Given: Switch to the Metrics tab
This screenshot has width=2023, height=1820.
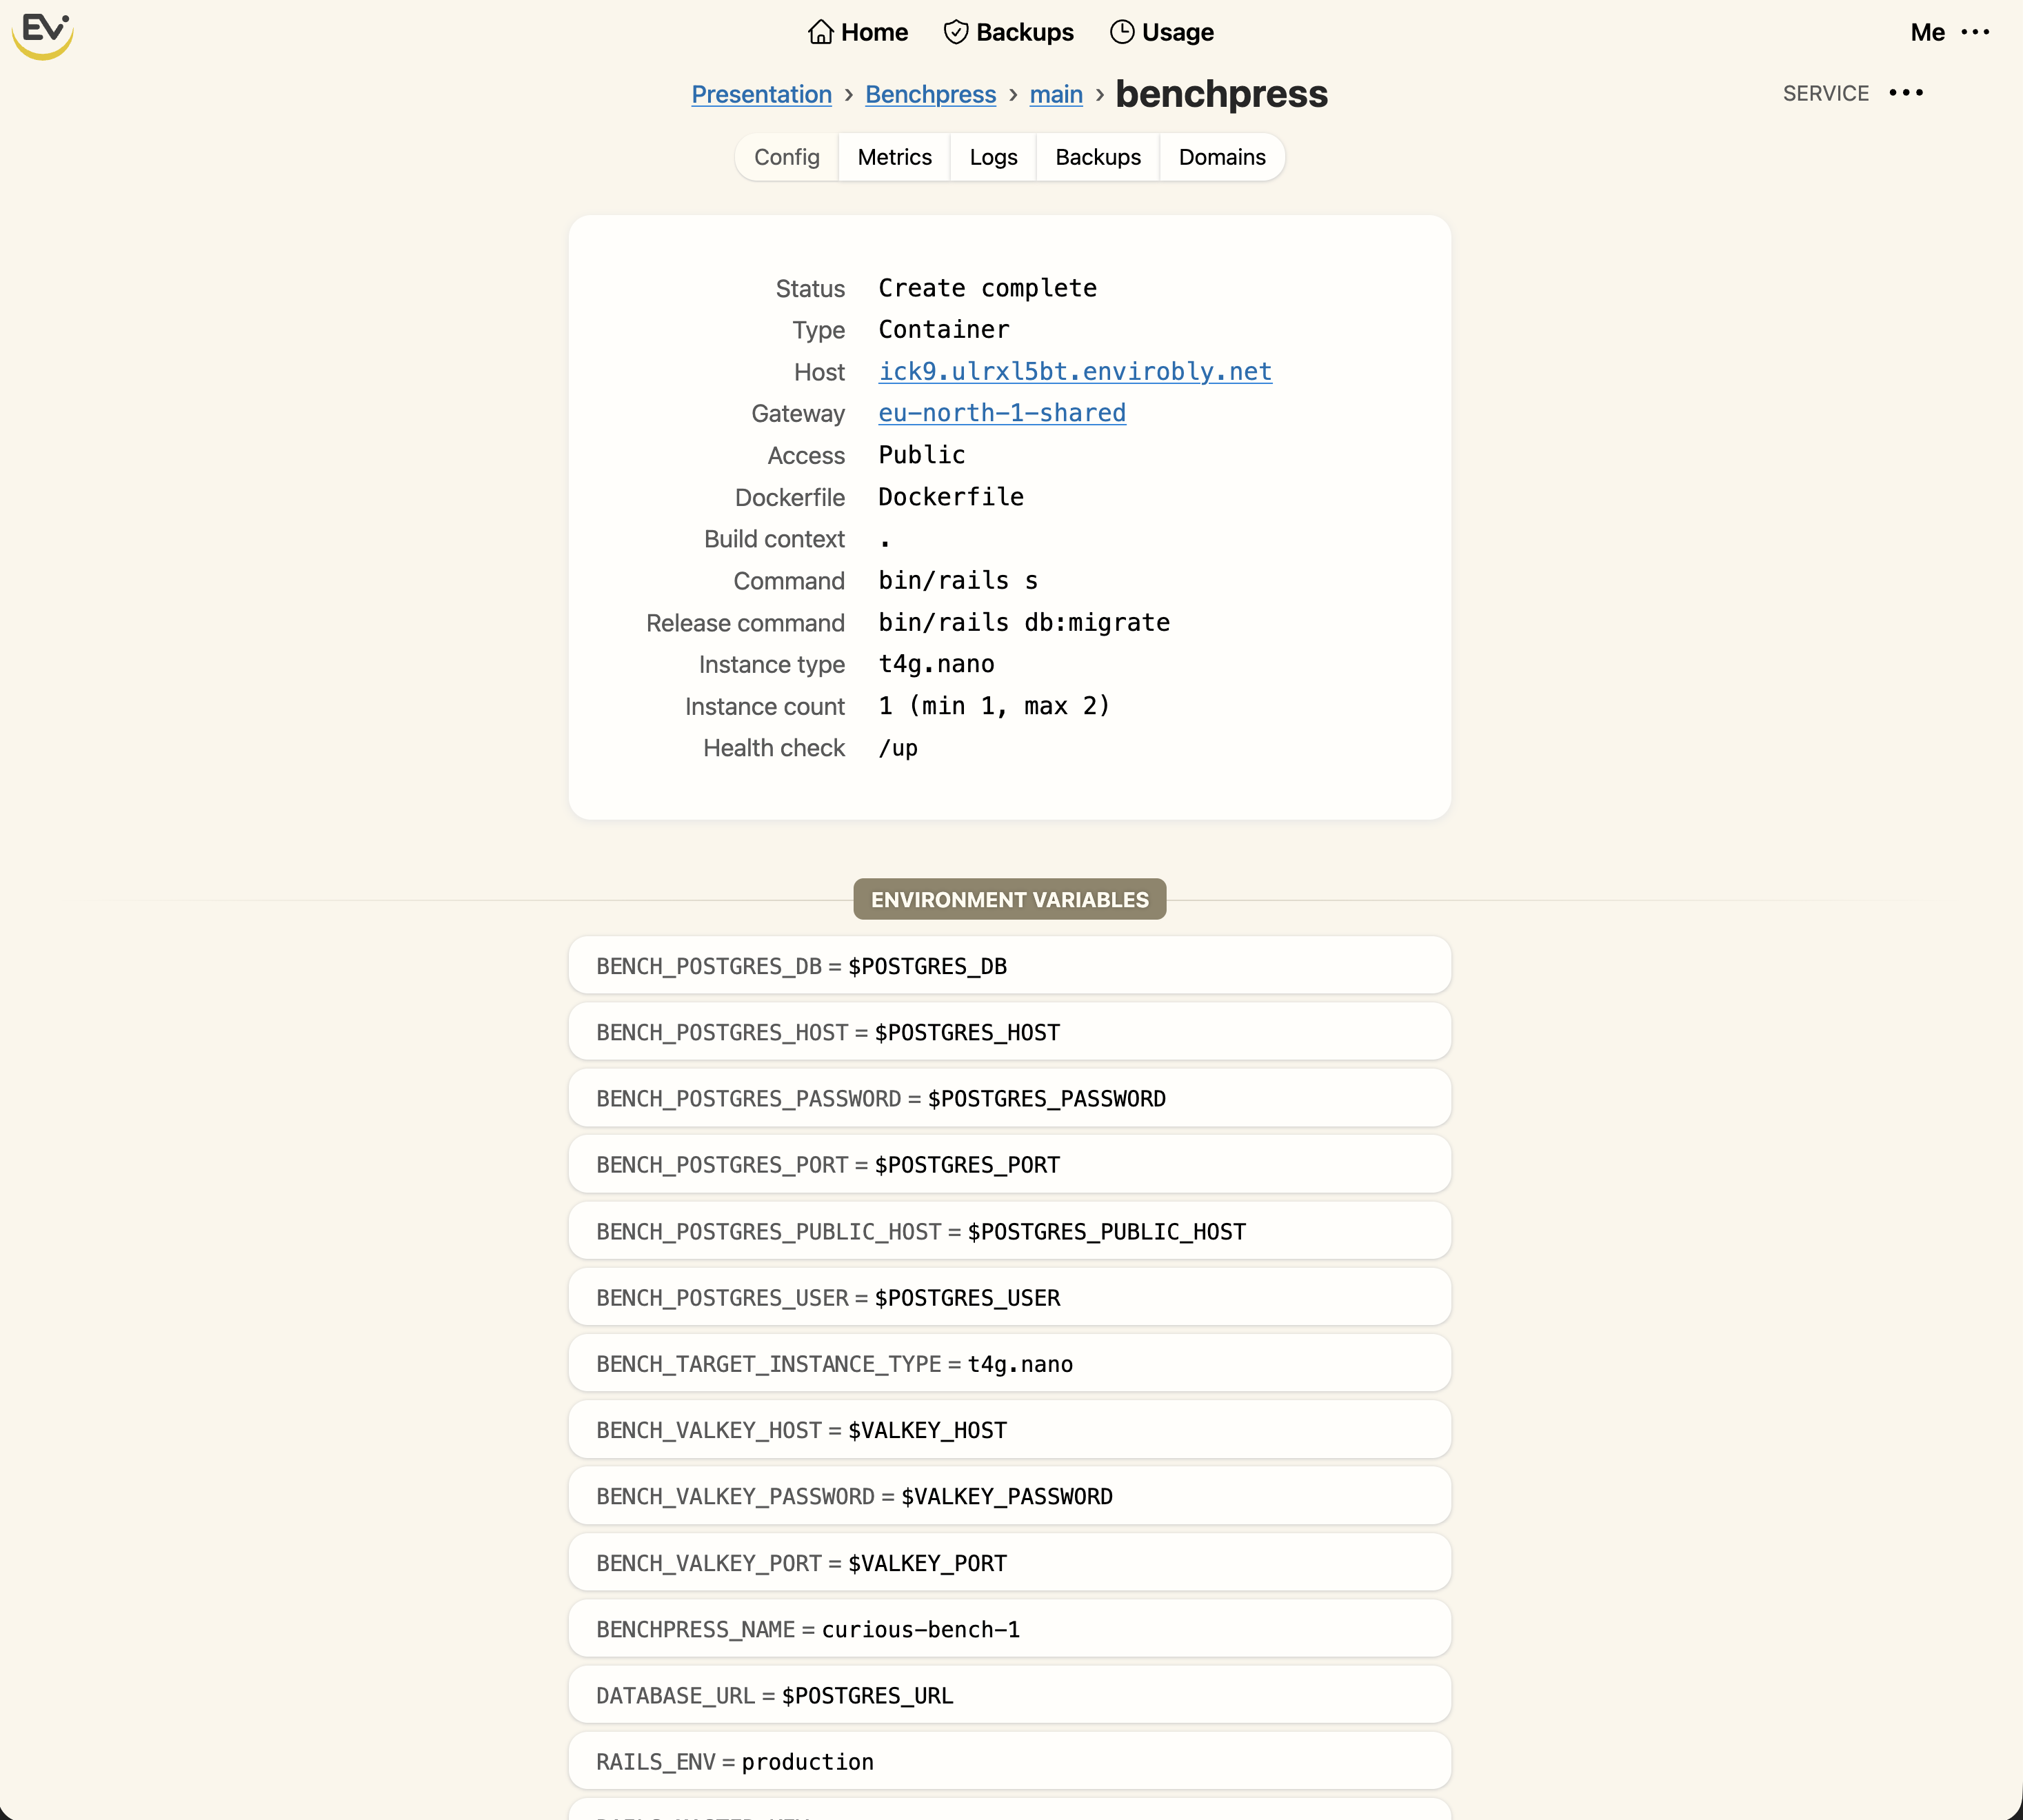Looking at the screenshot, I should pyautogui.click(x=894, y=157).
